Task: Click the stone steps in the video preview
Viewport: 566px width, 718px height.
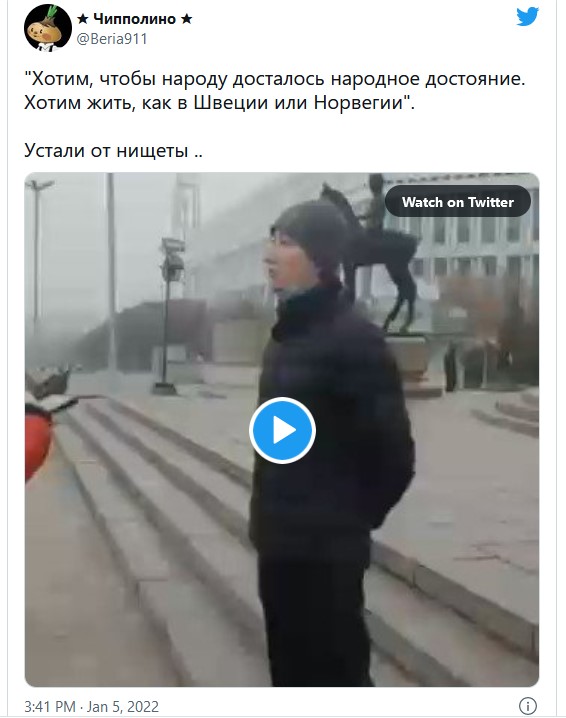Action: [151, 527]
